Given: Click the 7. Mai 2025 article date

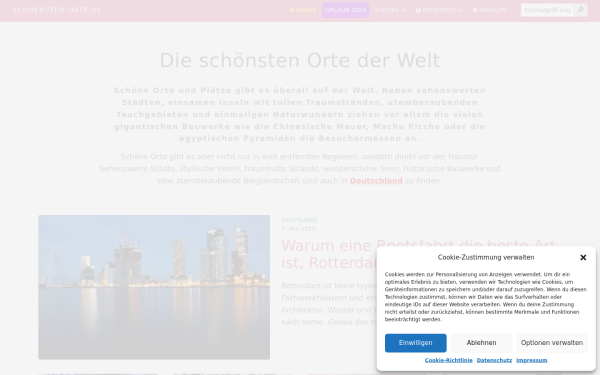Looking at the screenshot, I should 298,229.
